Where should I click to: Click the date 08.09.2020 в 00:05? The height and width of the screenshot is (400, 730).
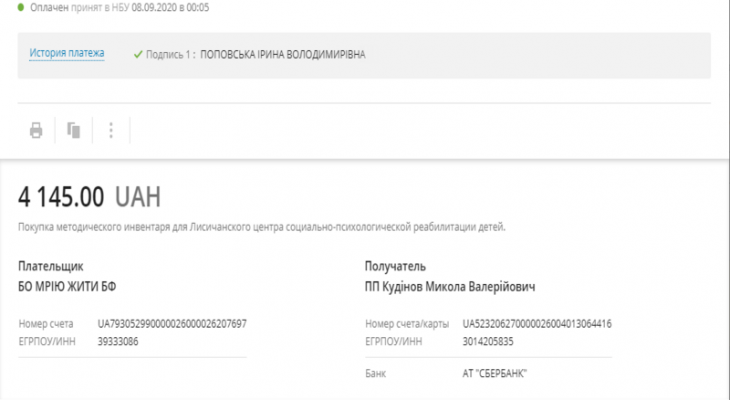[170, 7]
